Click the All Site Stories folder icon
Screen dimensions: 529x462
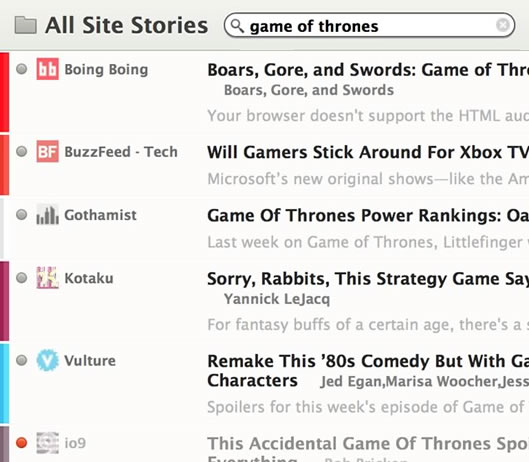26,25
